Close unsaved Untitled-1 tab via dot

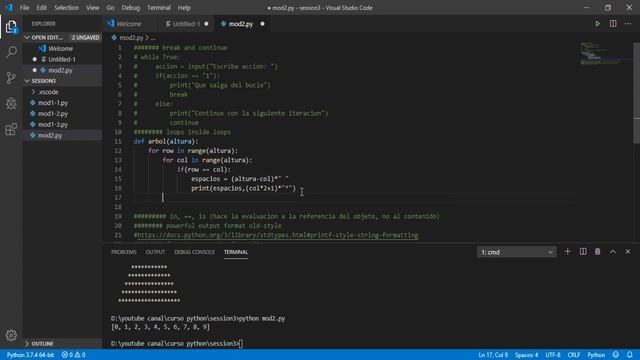206,24
